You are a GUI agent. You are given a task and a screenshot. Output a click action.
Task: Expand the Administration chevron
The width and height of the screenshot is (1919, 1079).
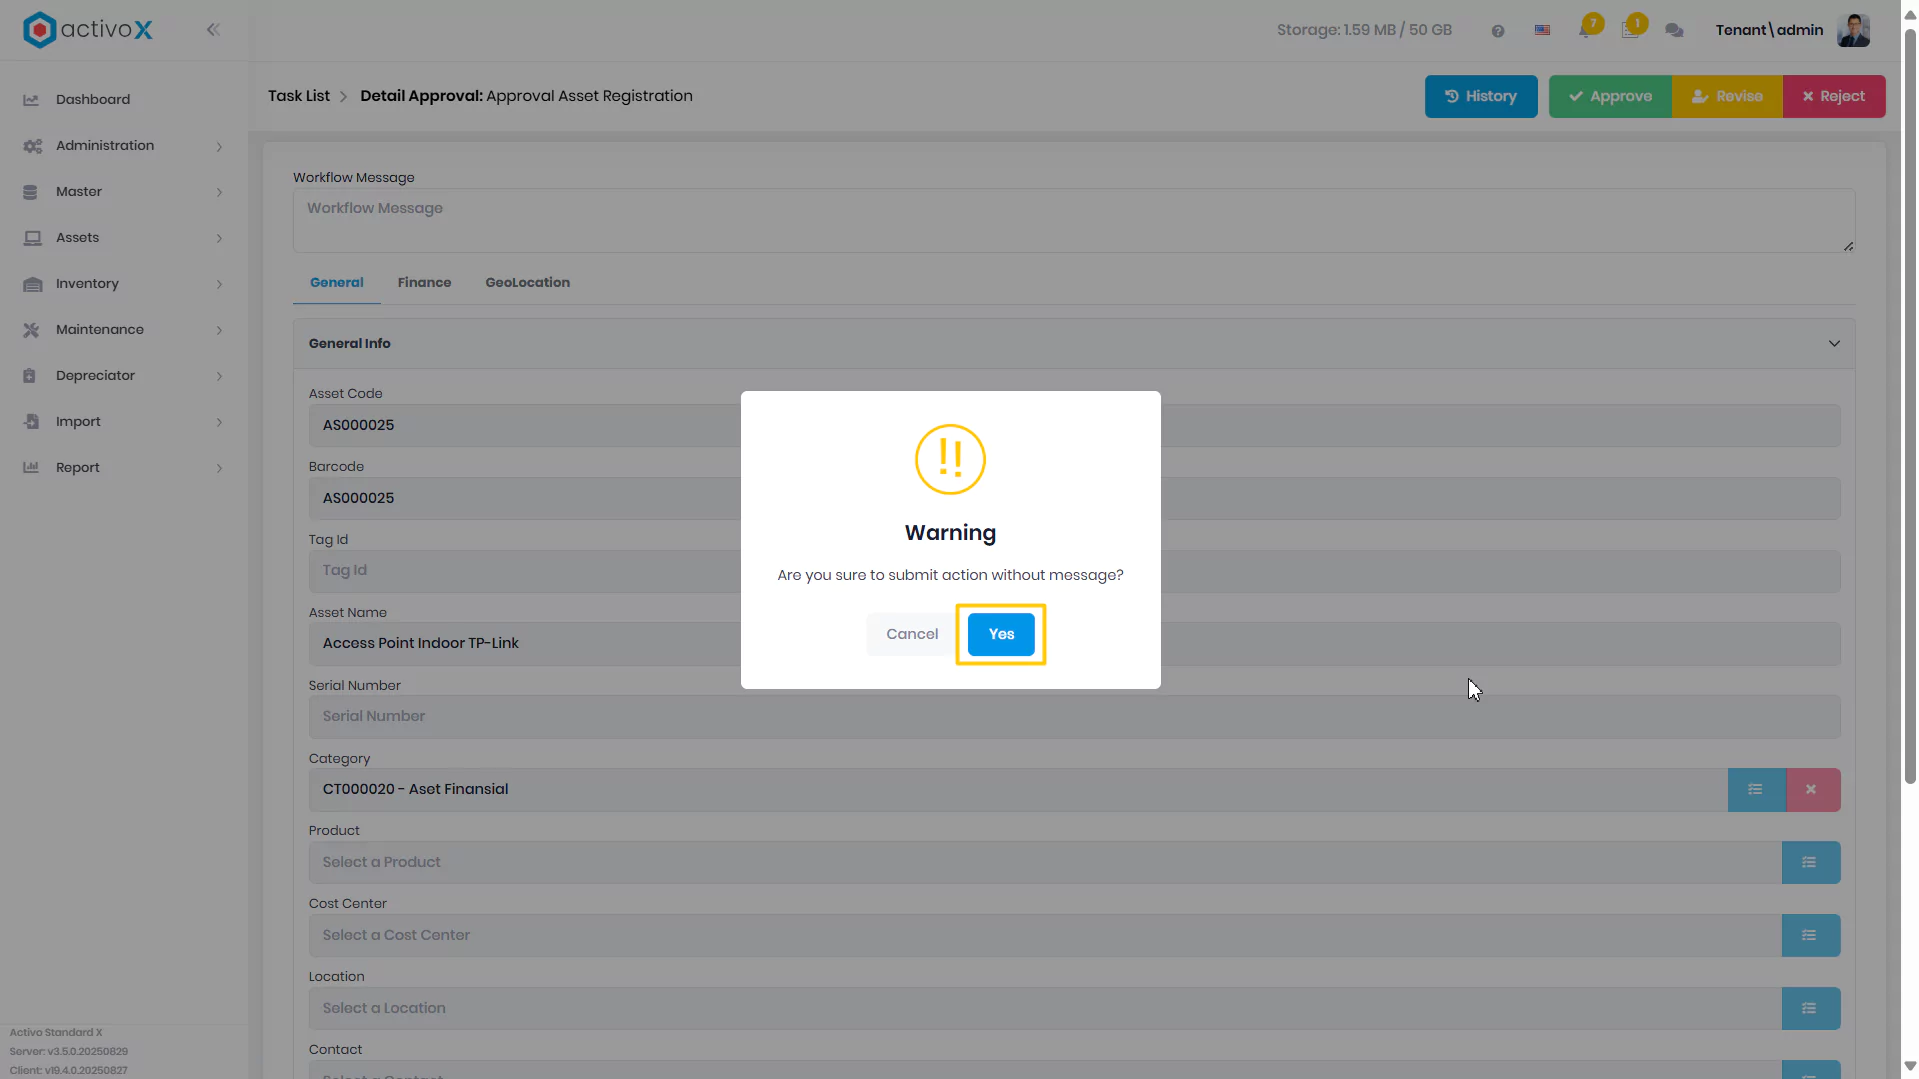point(219,147)
